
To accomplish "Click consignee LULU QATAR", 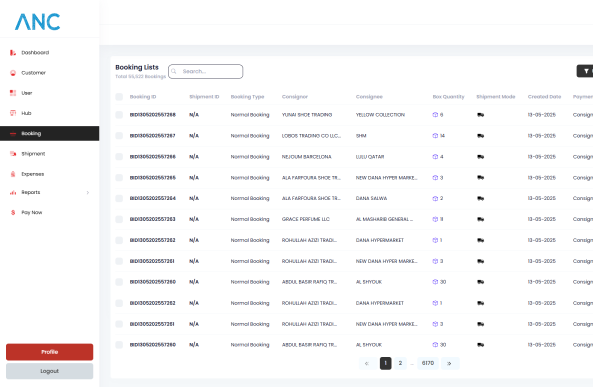I will pos(370,157).
